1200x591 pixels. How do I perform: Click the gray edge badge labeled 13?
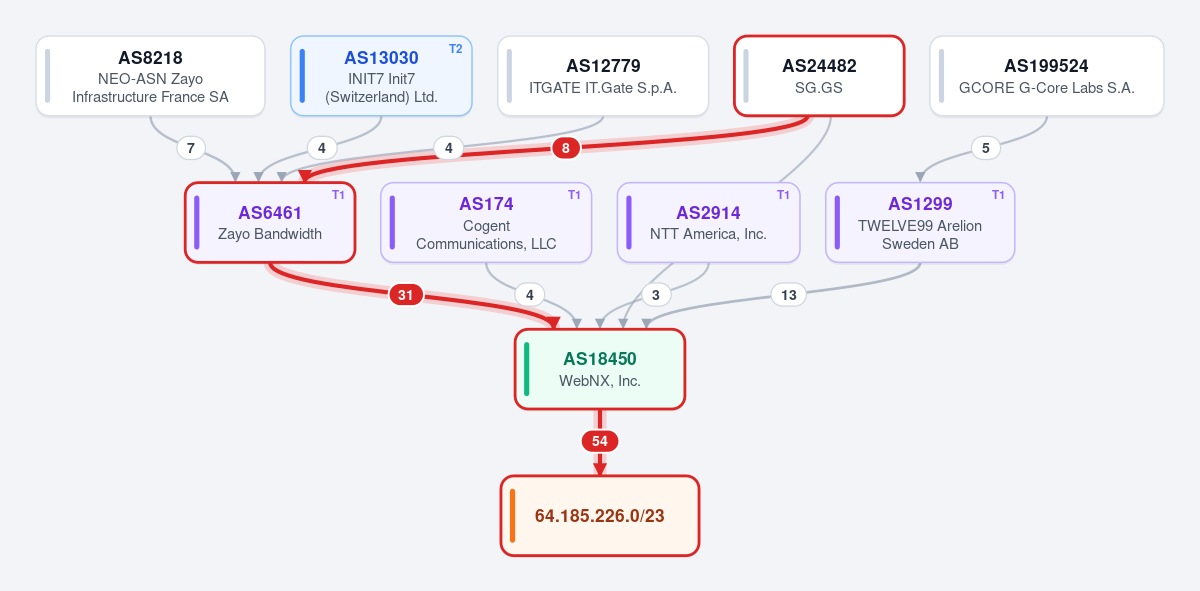[788, 295]
